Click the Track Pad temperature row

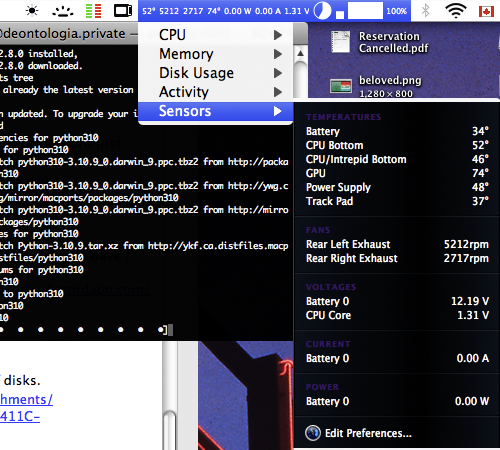pyautogui.click(x=397, y=201)
